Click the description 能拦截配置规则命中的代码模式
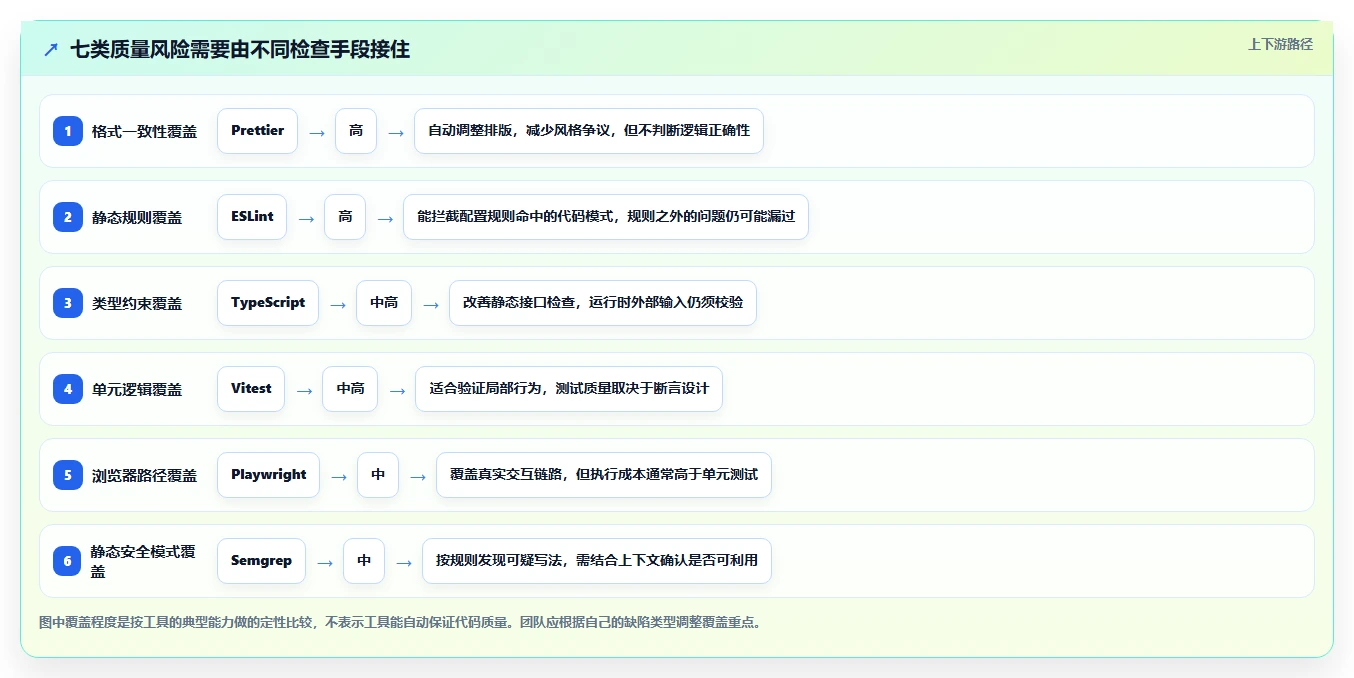The width and height of the screenshot is (1354, 678). [606, 217]
